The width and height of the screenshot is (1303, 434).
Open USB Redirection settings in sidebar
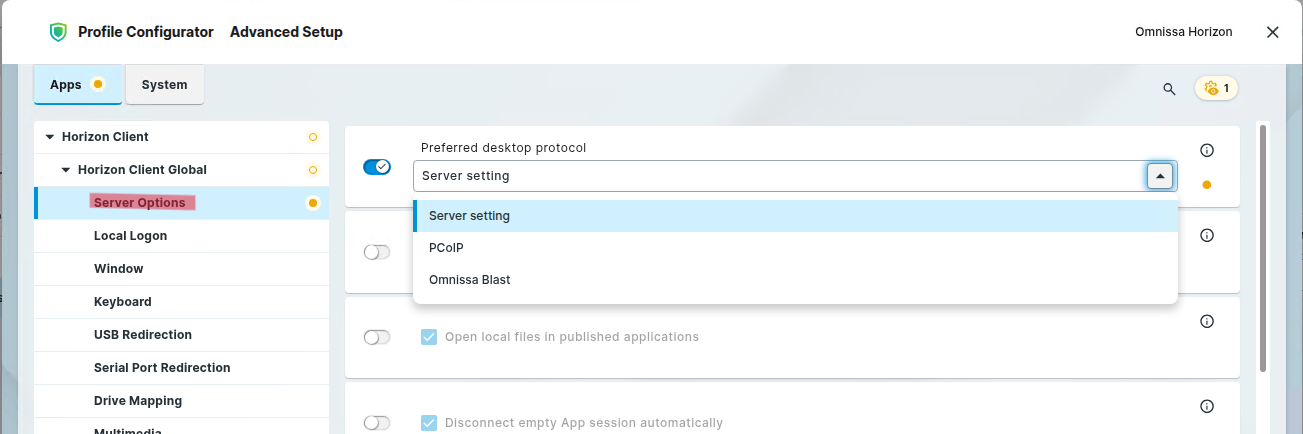click(142, 335)
